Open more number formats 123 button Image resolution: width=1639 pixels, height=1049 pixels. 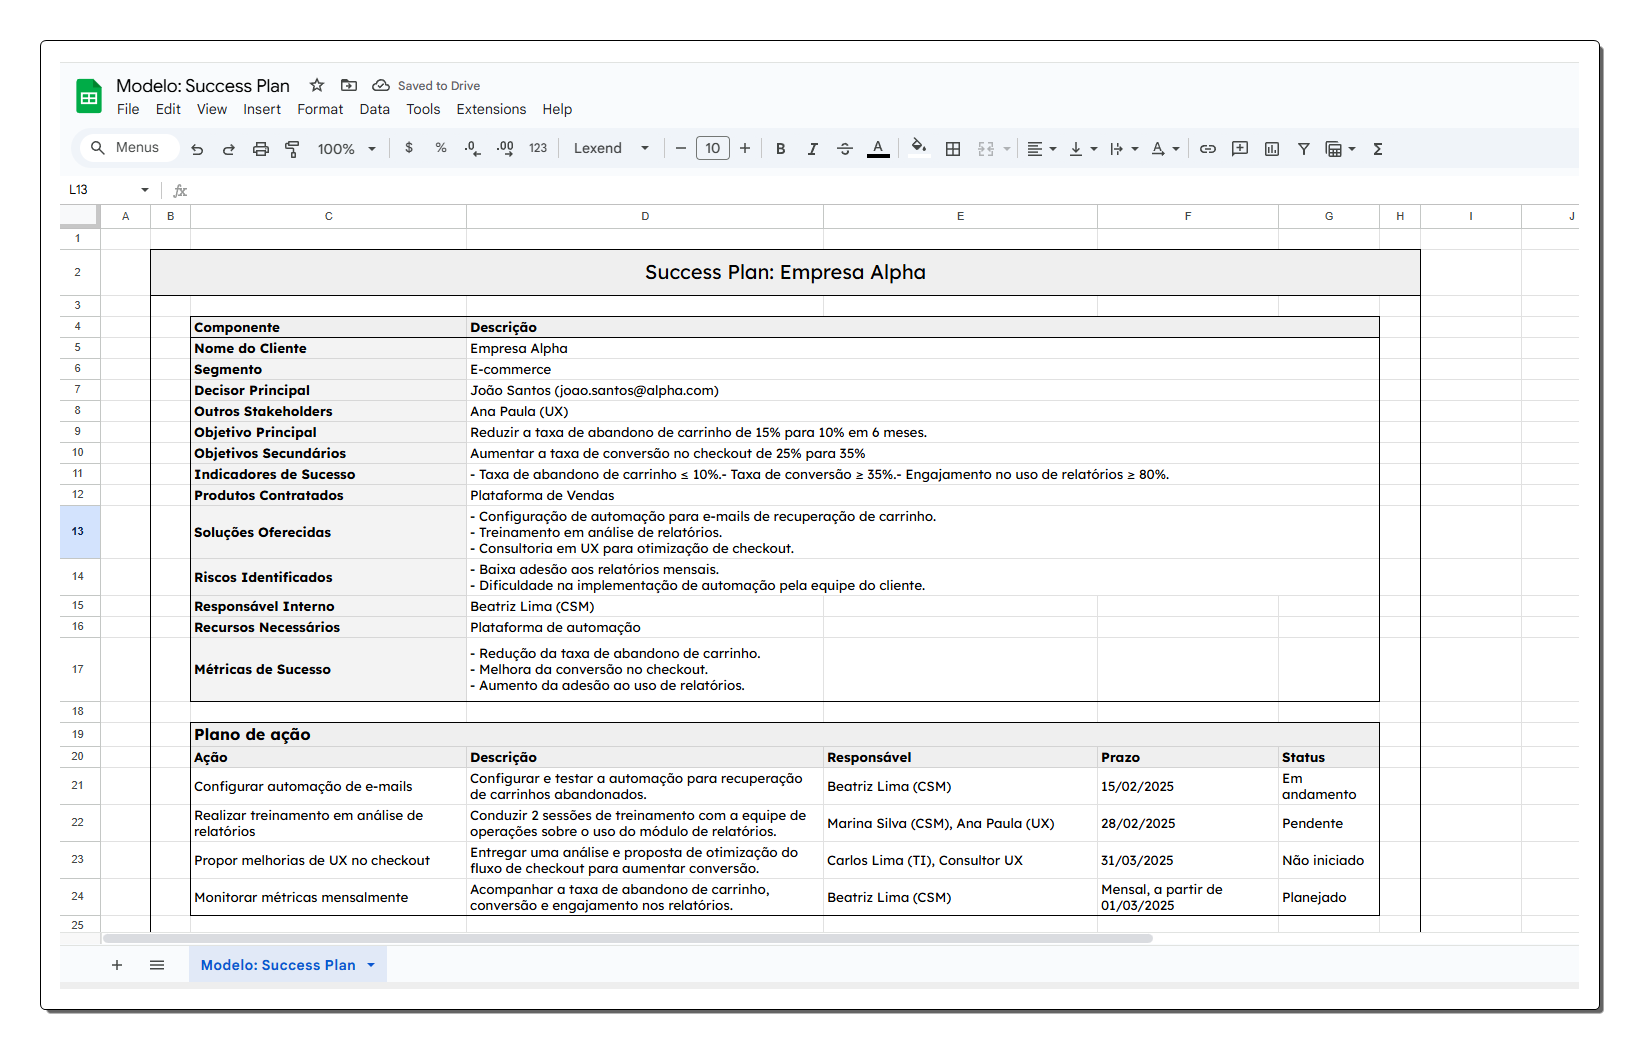[538, 148]
